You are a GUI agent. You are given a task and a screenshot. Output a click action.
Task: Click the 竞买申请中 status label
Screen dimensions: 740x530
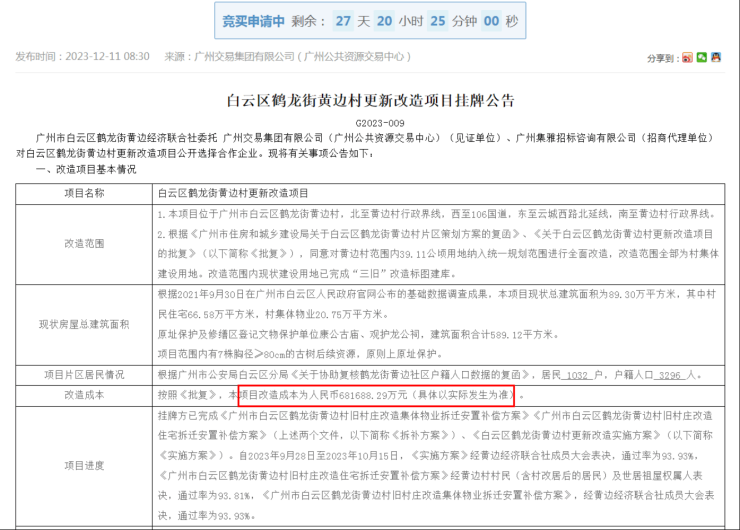tap(253, 21)
